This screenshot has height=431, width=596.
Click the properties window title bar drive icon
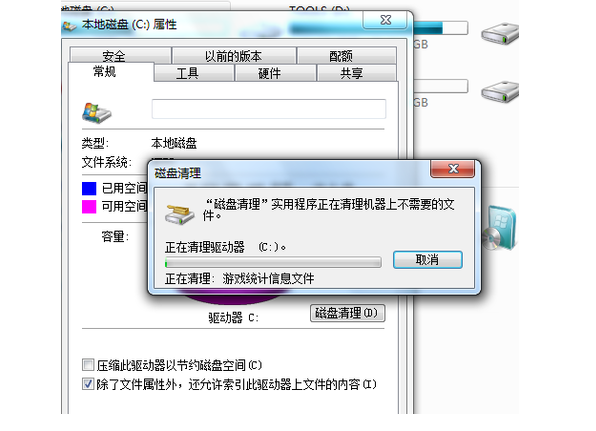tap(69, 26)
